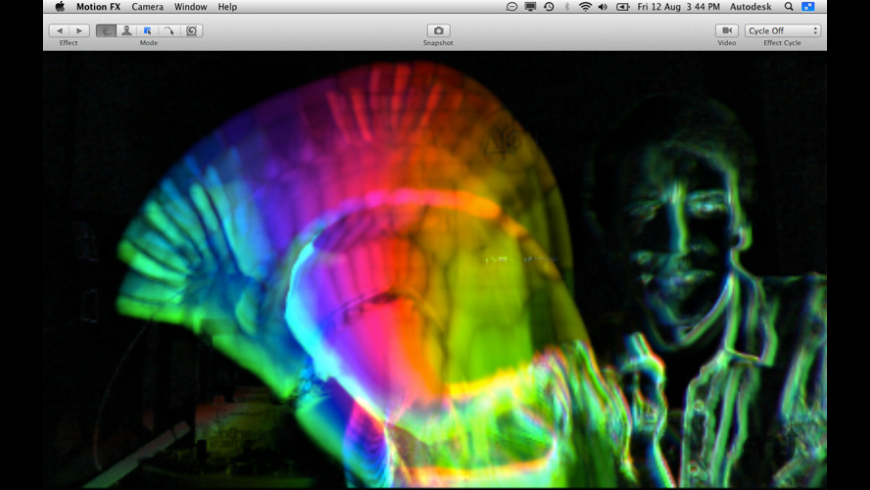Click the live camera effect preview
This screenshot has height=490, width=870.
pyautogui.click(x=435, y=270)
